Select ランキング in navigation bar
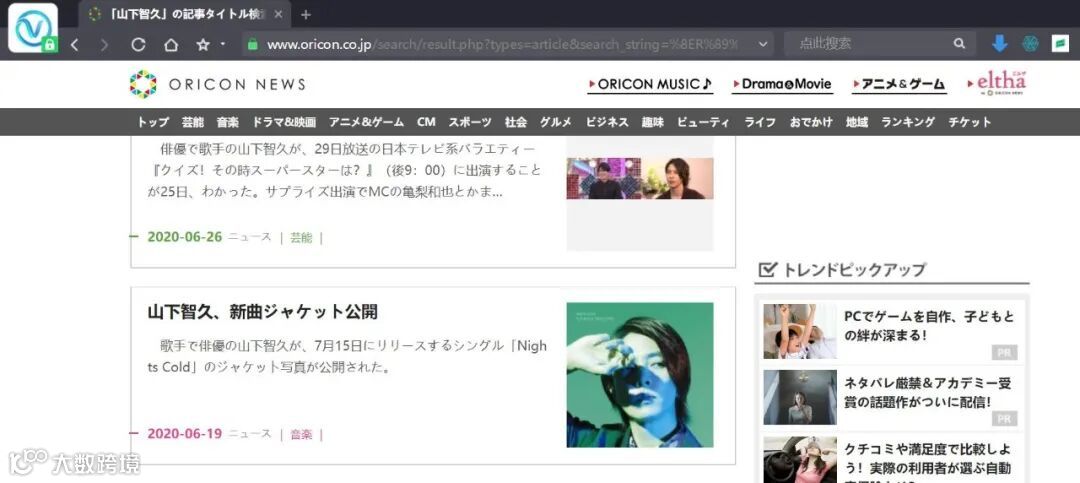The image size is (1080, 483). [x=908, y=122]
